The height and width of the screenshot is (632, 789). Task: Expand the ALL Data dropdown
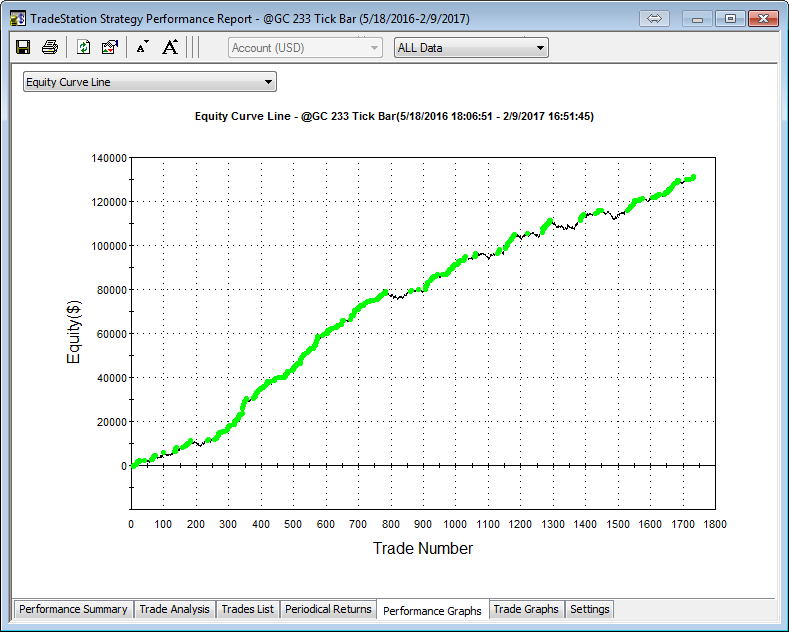(471, 47)
